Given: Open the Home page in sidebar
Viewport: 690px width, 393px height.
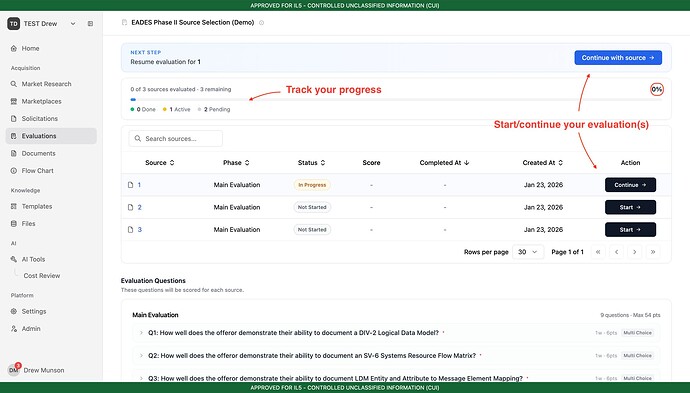Looking at the screenshot, I should (51, 48).
